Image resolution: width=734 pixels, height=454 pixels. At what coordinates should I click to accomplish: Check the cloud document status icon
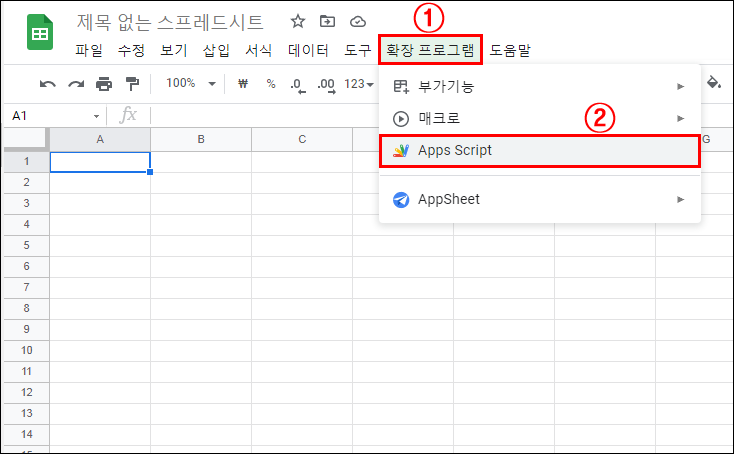pyautogui.click(x=357, y=21)
